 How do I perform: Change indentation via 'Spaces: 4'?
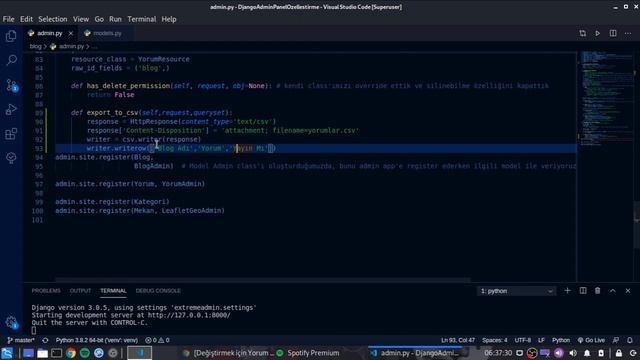pyautogui.click(x=495, y=340)
